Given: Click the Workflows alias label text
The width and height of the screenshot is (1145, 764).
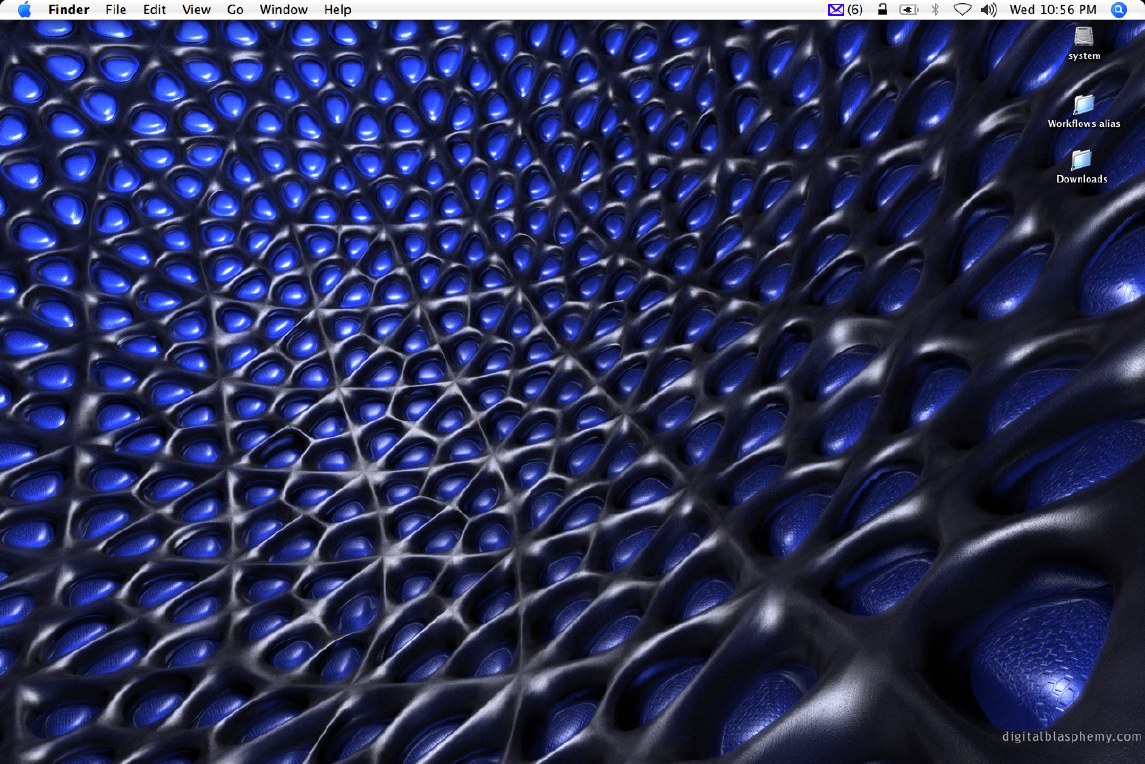Looking at the screenshot, I should [x=1084, y=123].
